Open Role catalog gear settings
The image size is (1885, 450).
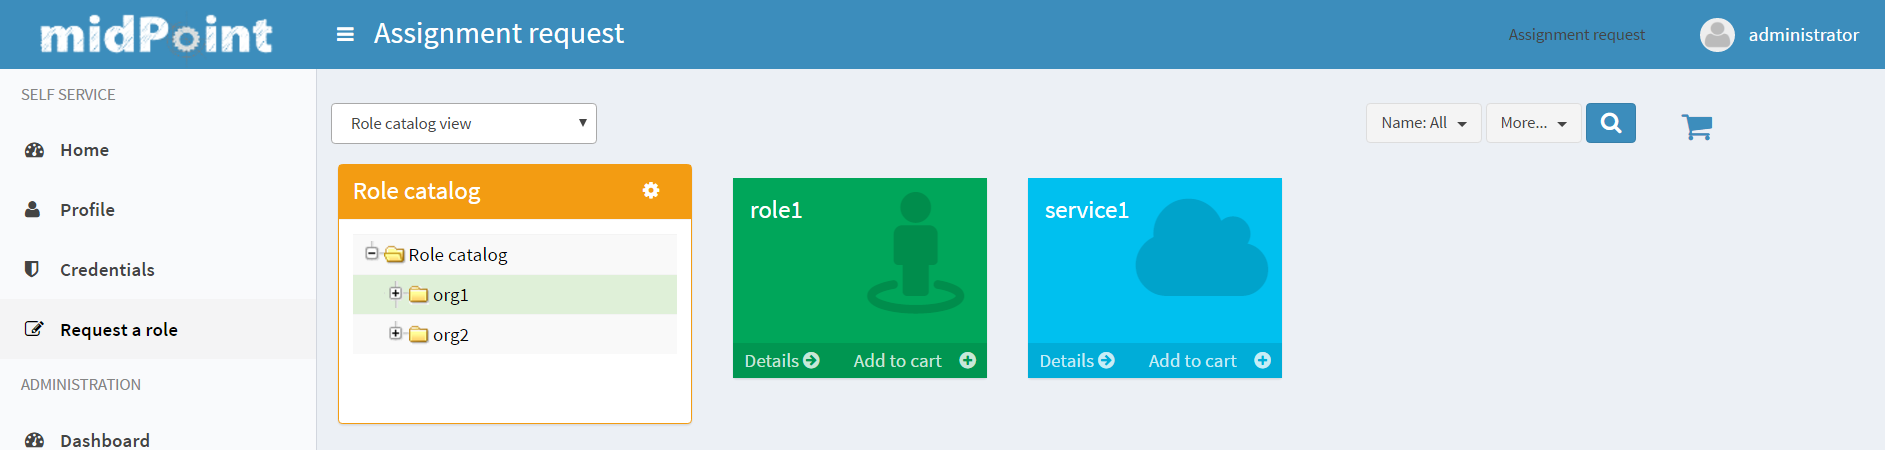651,190
